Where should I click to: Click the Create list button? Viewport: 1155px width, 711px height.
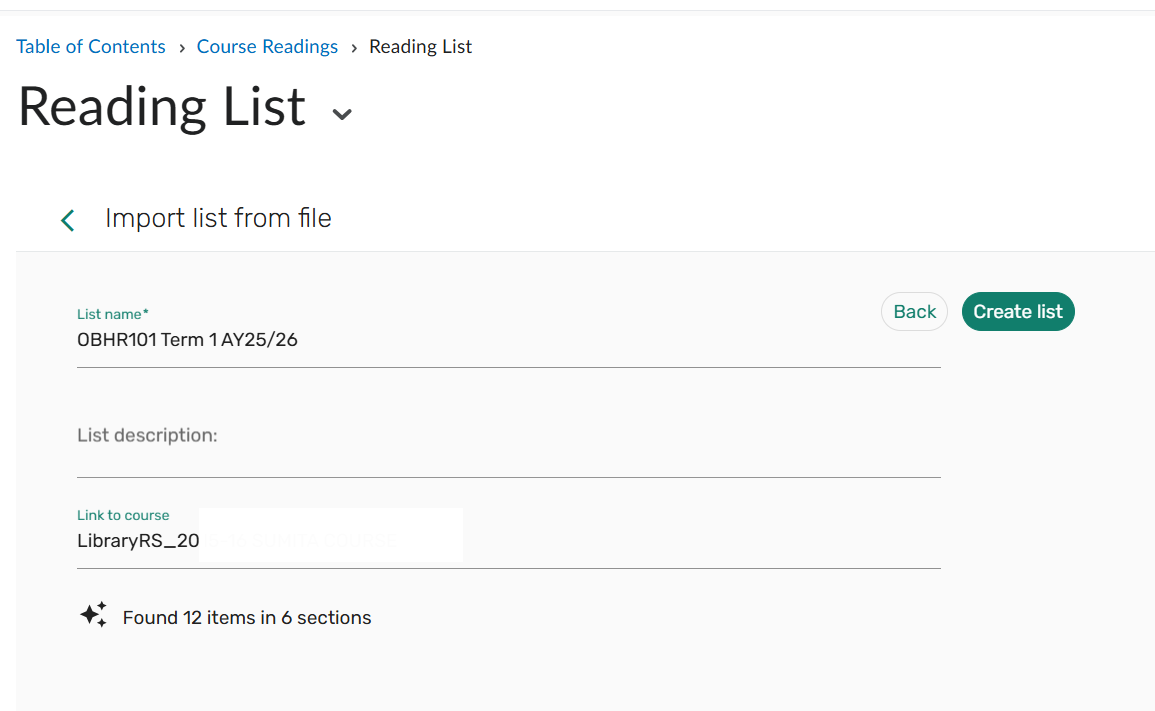pos(1017,312)
